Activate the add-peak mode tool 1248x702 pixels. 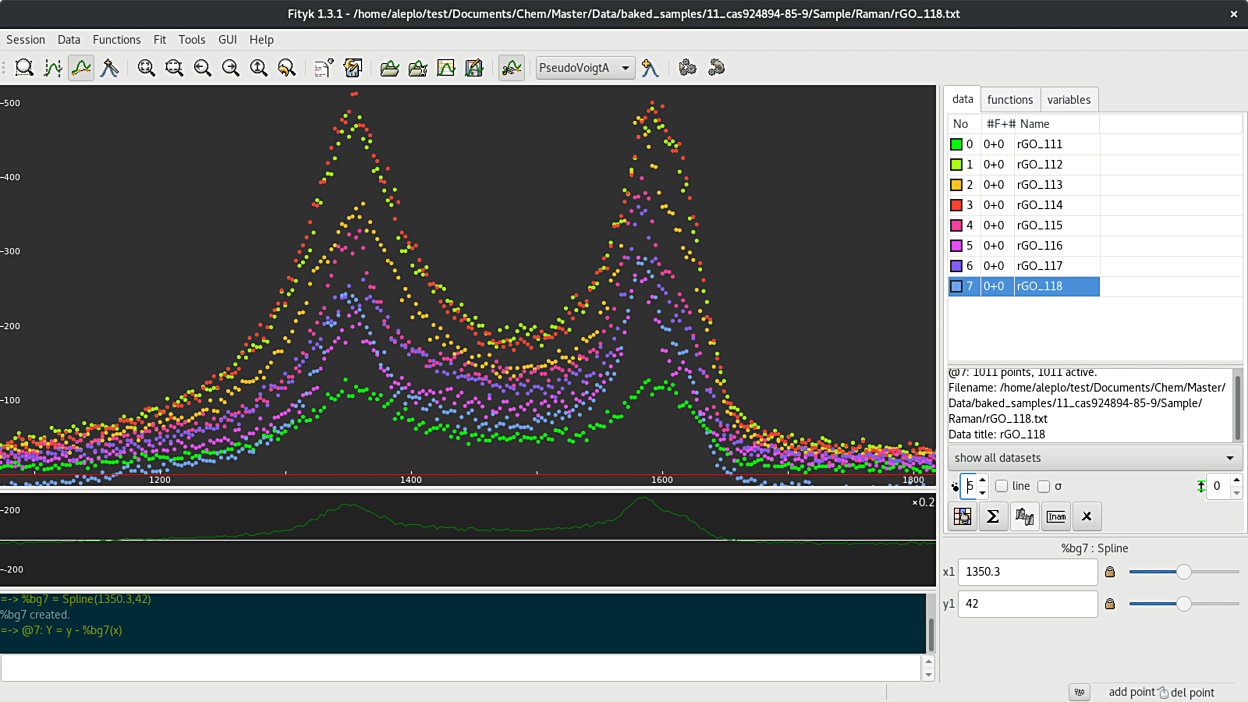109,68
